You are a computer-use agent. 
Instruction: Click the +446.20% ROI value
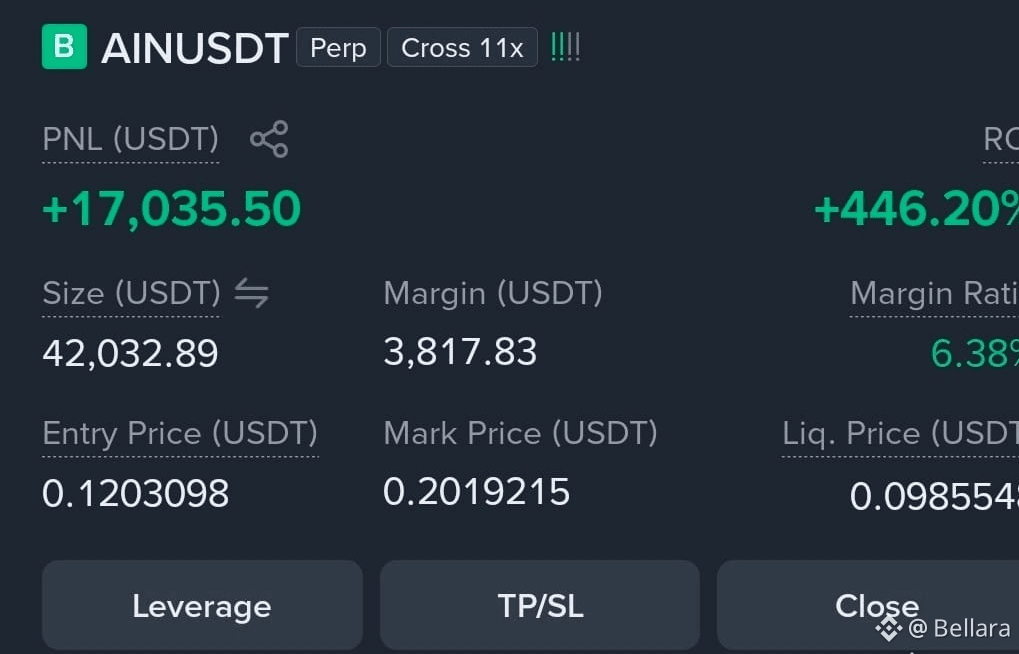point(916,209)
